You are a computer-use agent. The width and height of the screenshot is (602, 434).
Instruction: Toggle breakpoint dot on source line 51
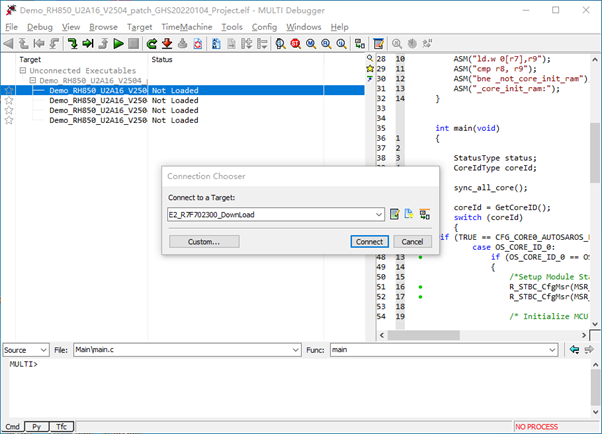point(420,287)
